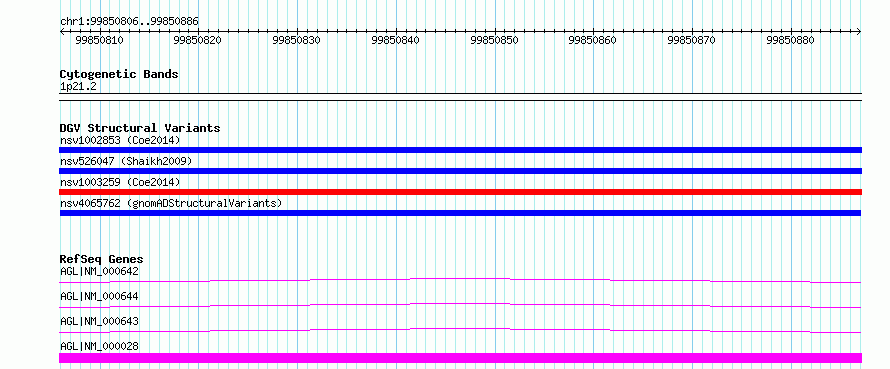Select the nsv526047 (Shaikh2009) blue bar
Screen dimensions: 890x369
pyautogui.click(x=460, y=171)
